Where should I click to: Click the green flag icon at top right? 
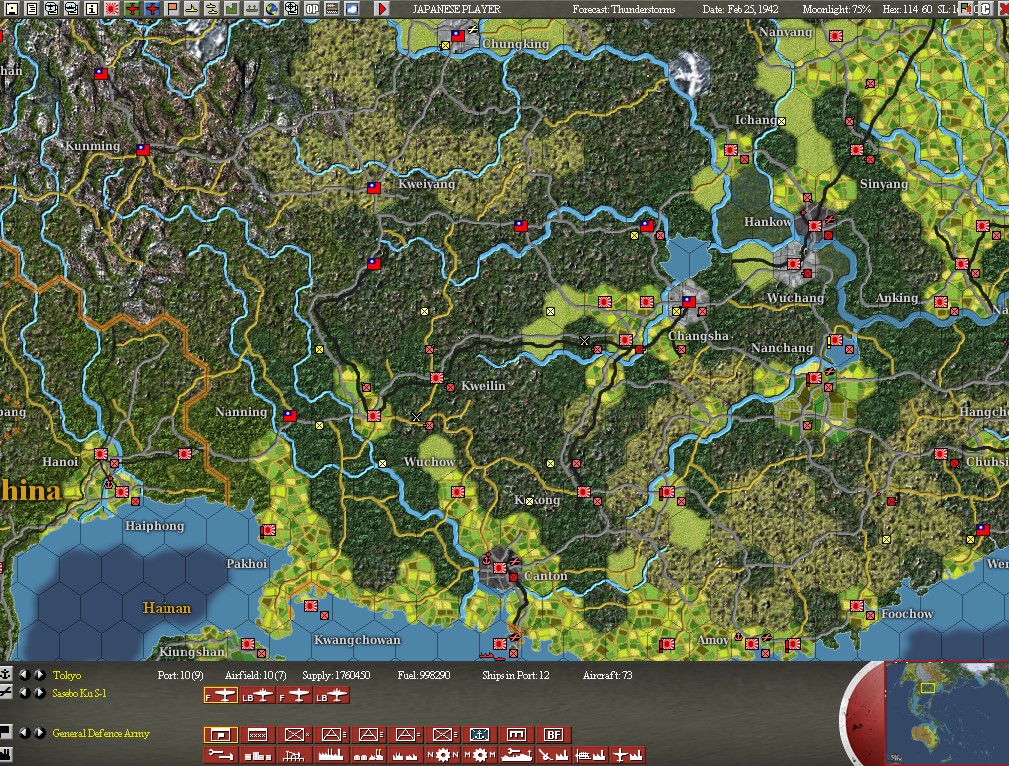coord(966,8)
